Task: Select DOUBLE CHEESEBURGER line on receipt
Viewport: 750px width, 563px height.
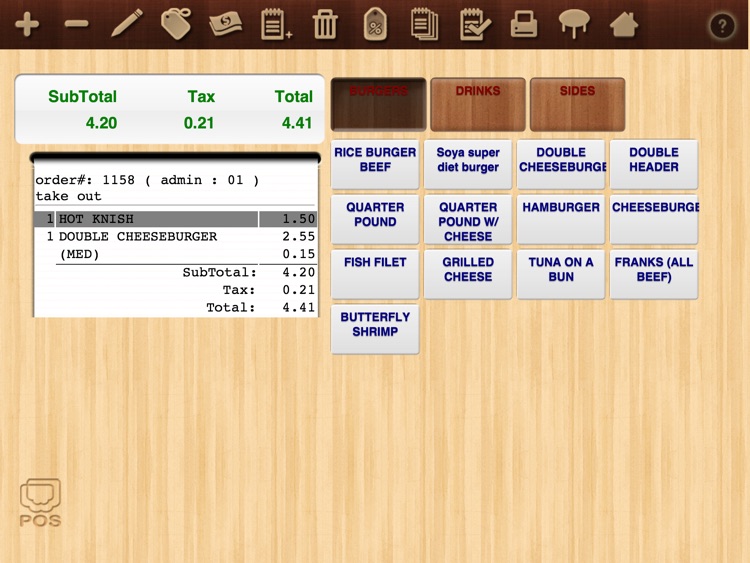Action: pos(176,236)
